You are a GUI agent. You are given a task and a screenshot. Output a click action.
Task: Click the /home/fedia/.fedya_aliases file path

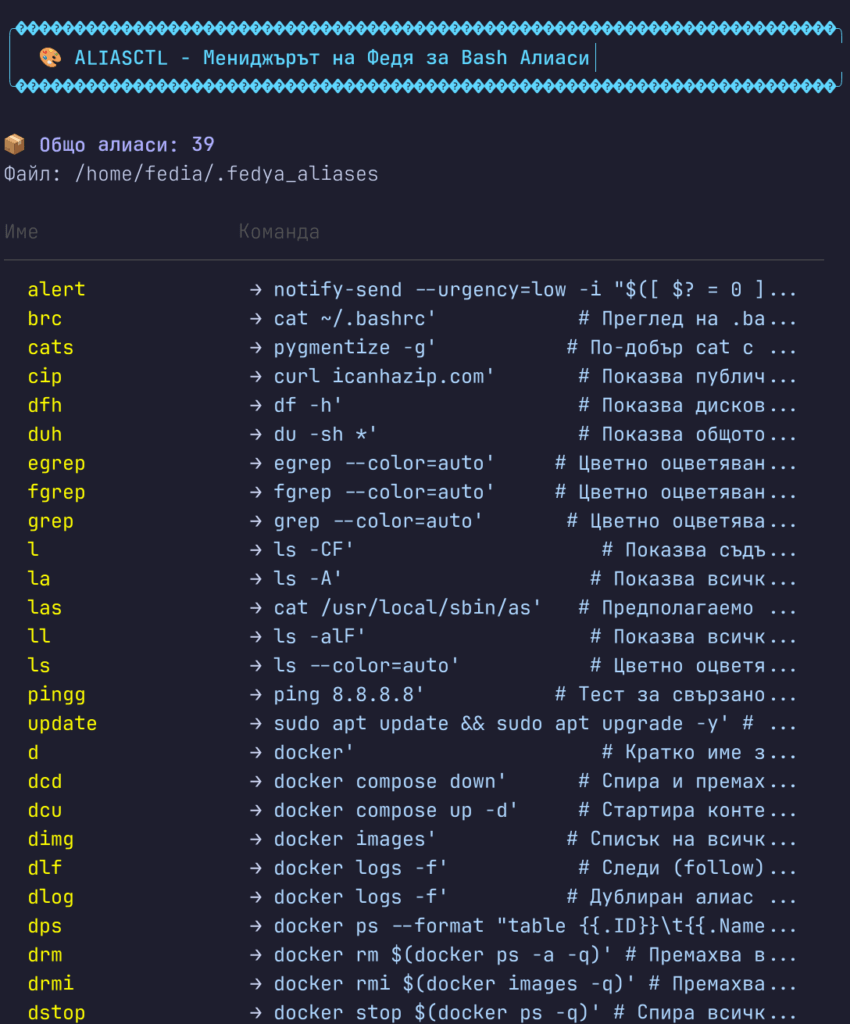(x=227, y=174)
